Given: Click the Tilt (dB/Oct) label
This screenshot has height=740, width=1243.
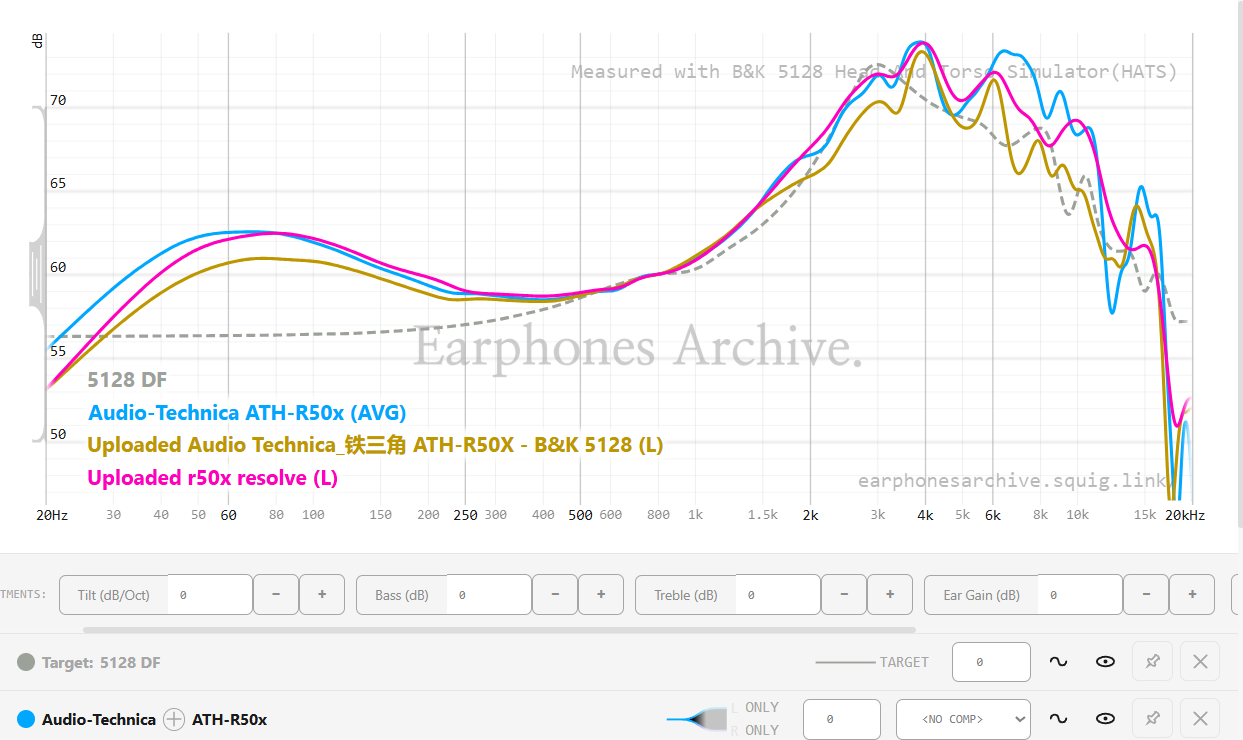Looking at the screenshot, I should tap(113, 594).
